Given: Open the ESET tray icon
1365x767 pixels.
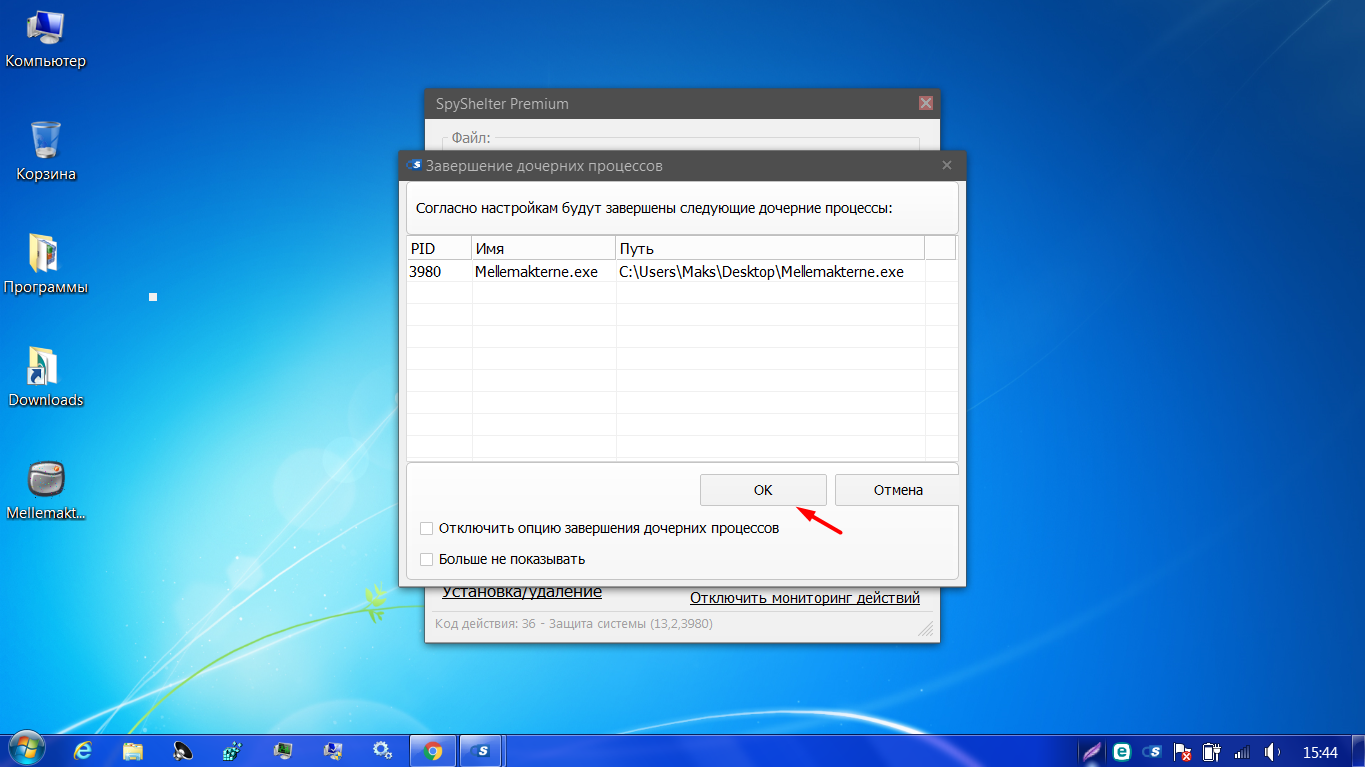Looking at the screenshot, I should click(1122, 751).
